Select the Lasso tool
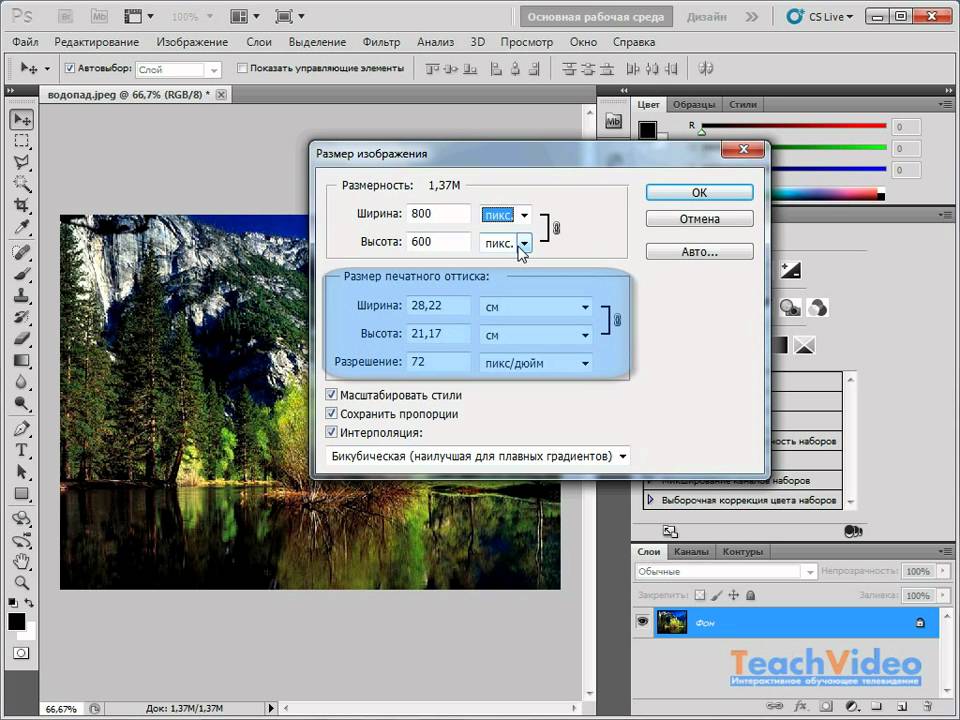The image size is (960, 720). (x=21, y=162)
